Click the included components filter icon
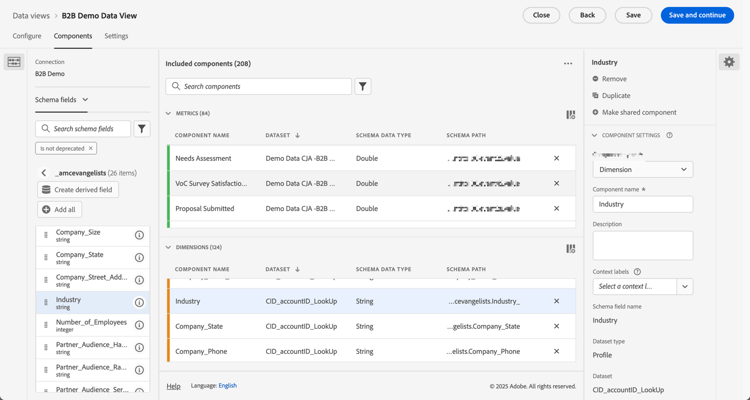 (x=363, y=87)
